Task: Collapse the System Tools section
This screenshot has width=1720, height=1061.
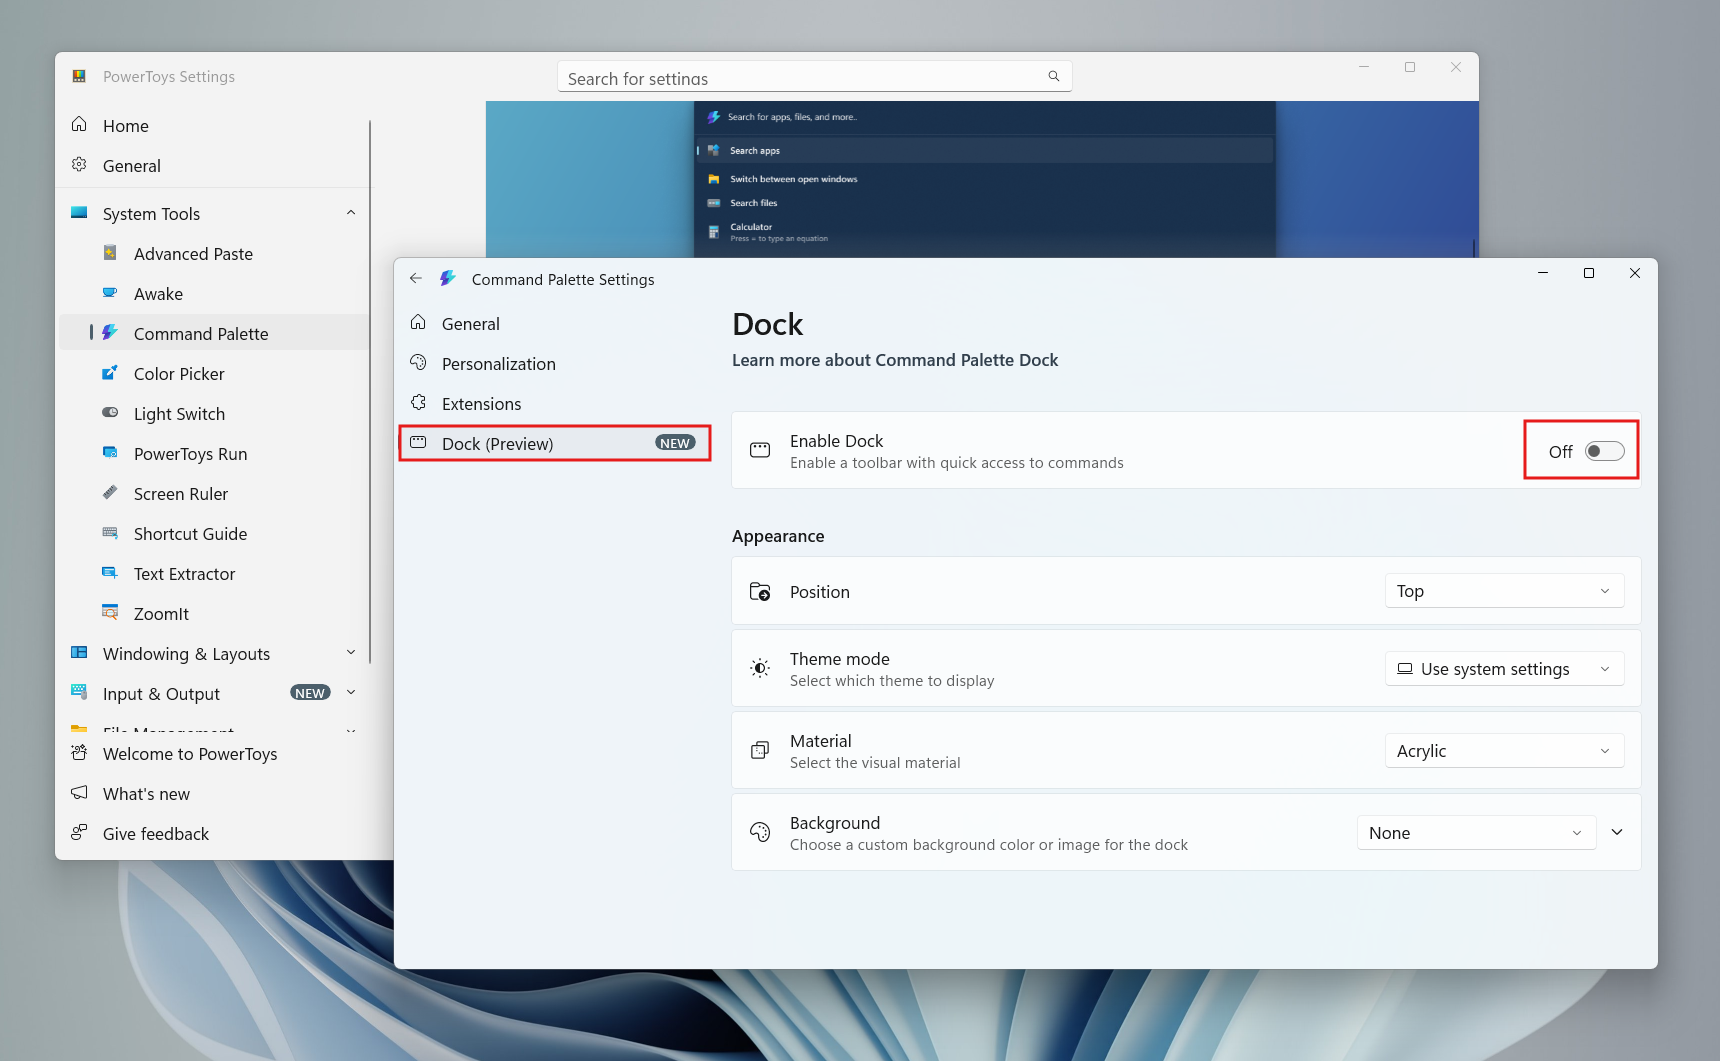Action: click(x=351, y=212)
